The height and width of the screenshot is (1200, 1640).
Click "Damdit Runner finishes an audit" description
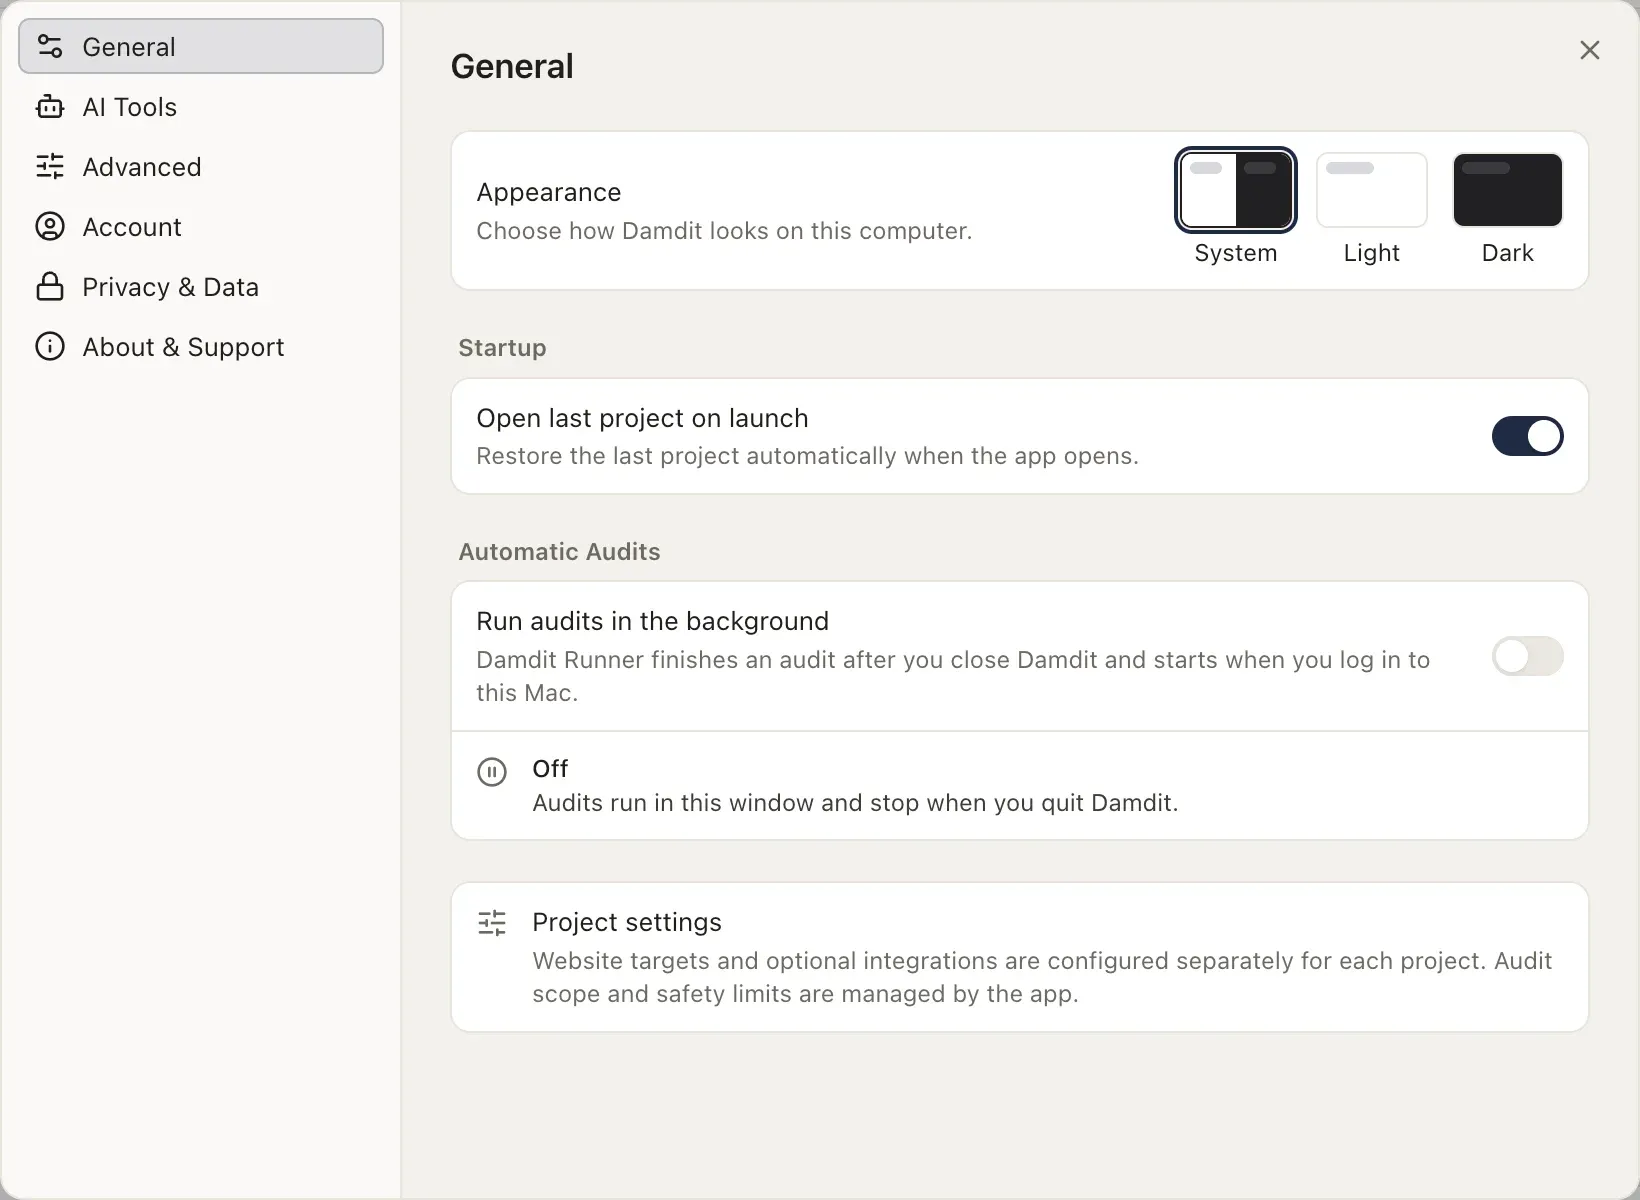click(953, 676)
